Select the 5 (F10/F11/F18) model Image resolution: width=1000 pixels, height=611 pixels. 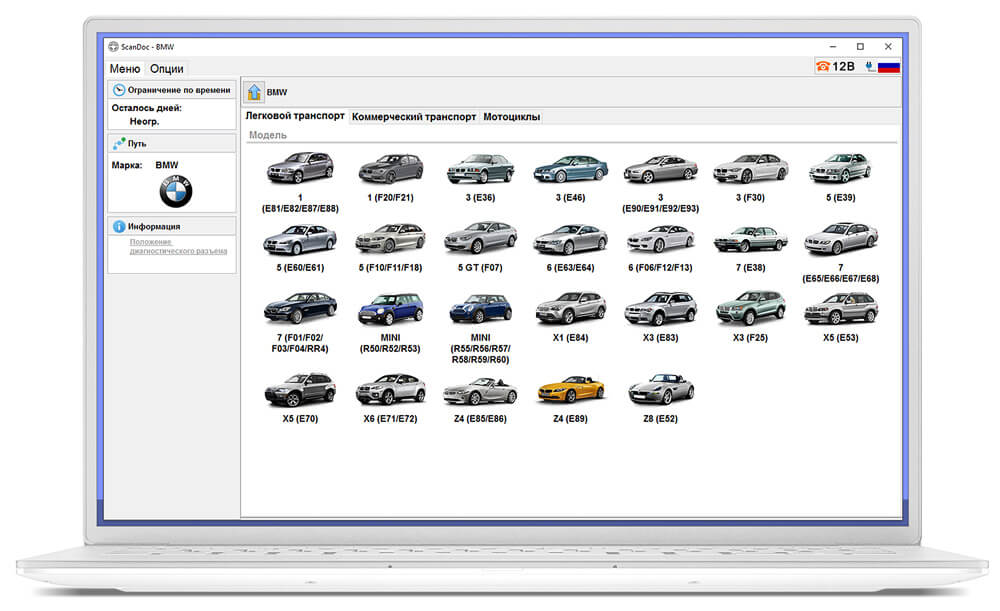tap(390, 247)
